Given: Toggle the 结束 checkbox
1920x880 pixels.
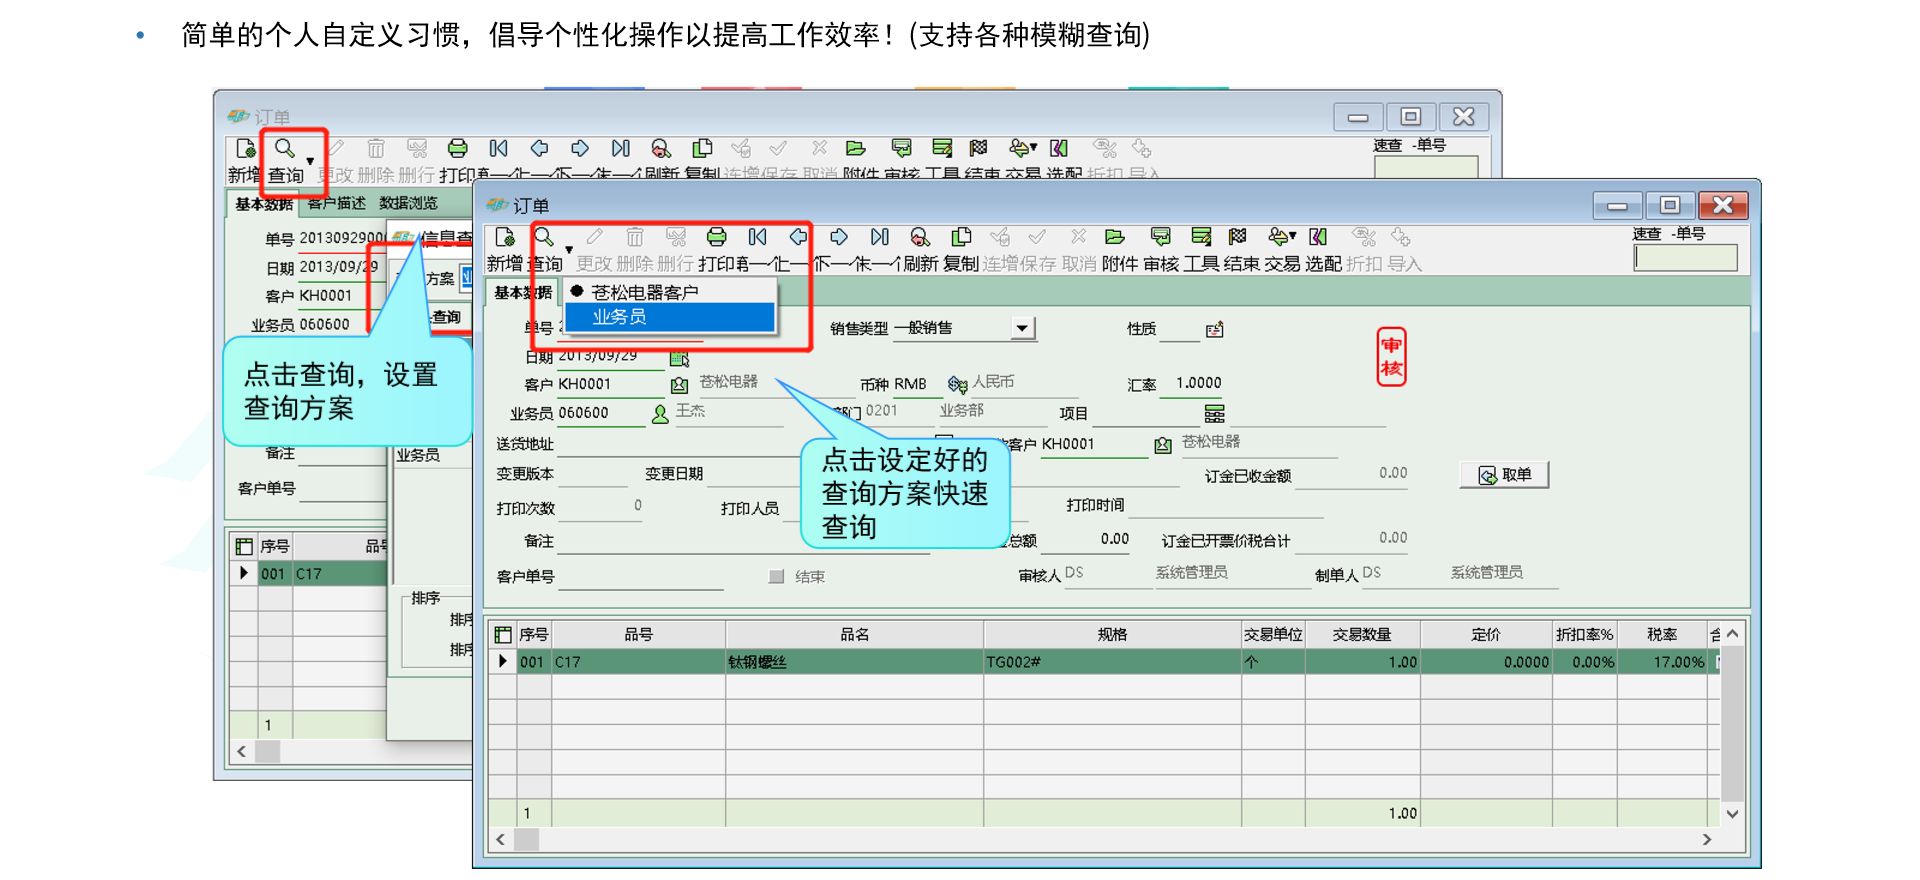Looking at the screenshot, I should pos(776,577).
